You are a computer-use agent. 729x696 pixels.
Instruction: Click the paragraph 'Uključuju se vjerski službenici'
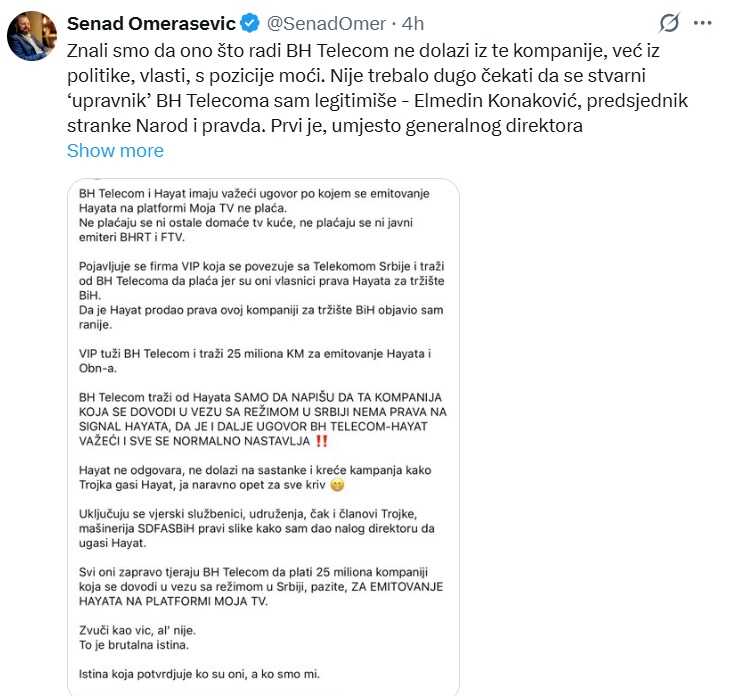(257, 528)
